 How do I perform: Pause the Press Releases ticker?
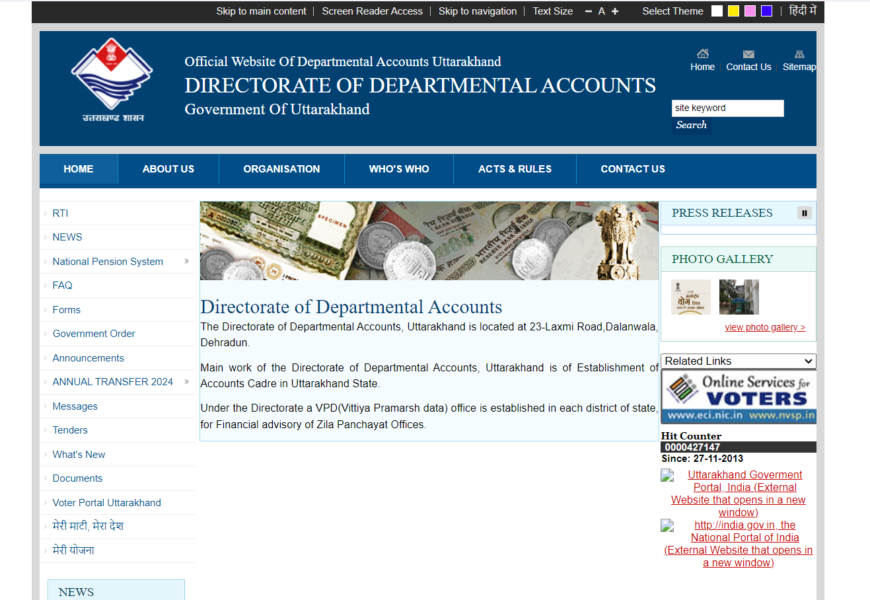click(x=804, y=213)
